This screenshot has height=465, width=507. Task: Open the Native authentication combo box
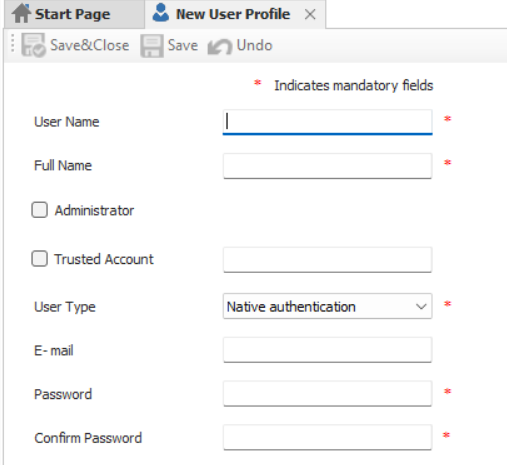(x=327, y=306)
